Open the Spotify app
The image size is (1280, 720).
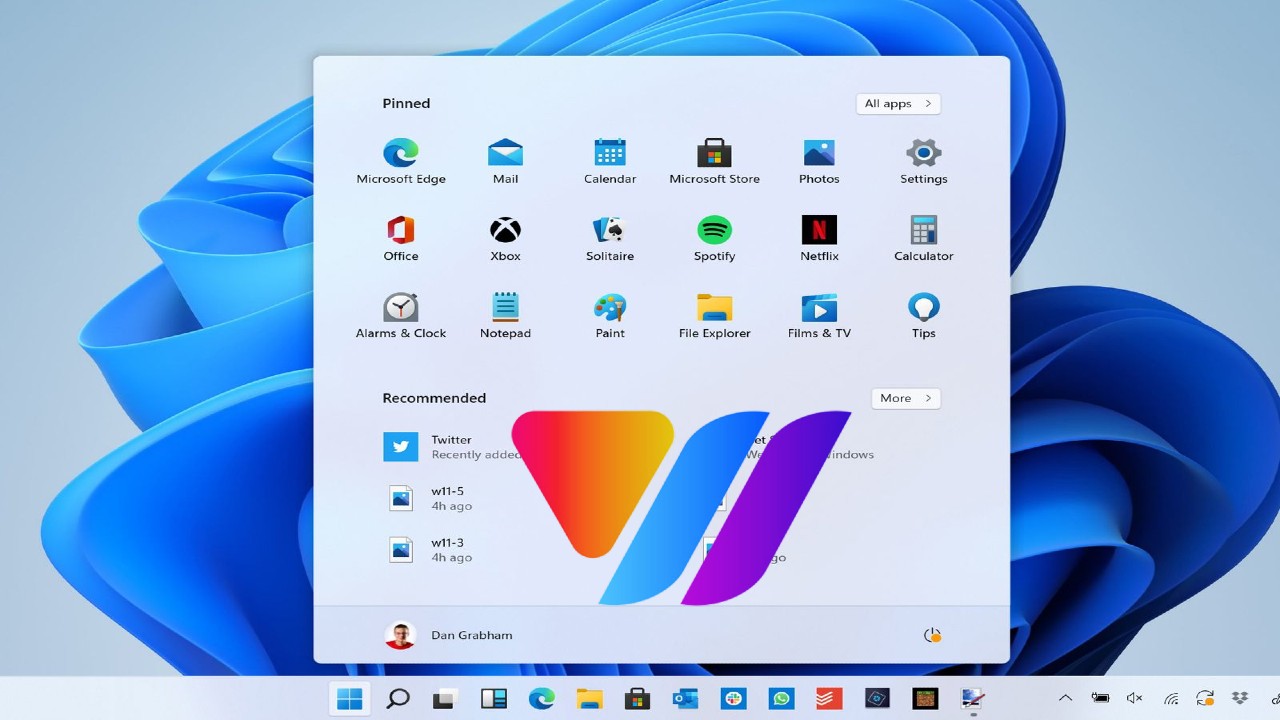tap(714, 239)
